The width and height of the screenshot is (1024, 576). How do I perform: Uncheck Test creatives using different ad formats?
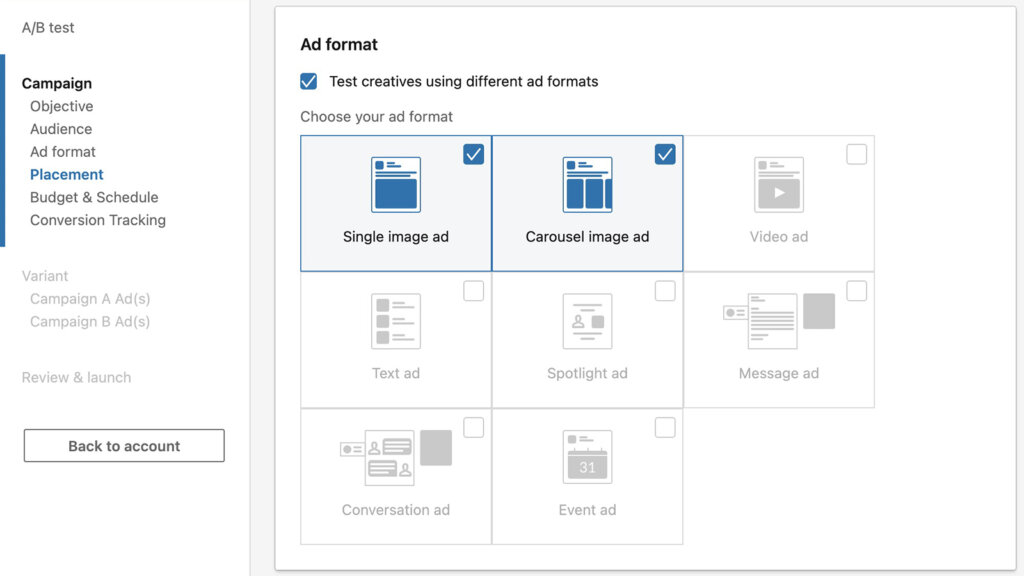point(309,82)
